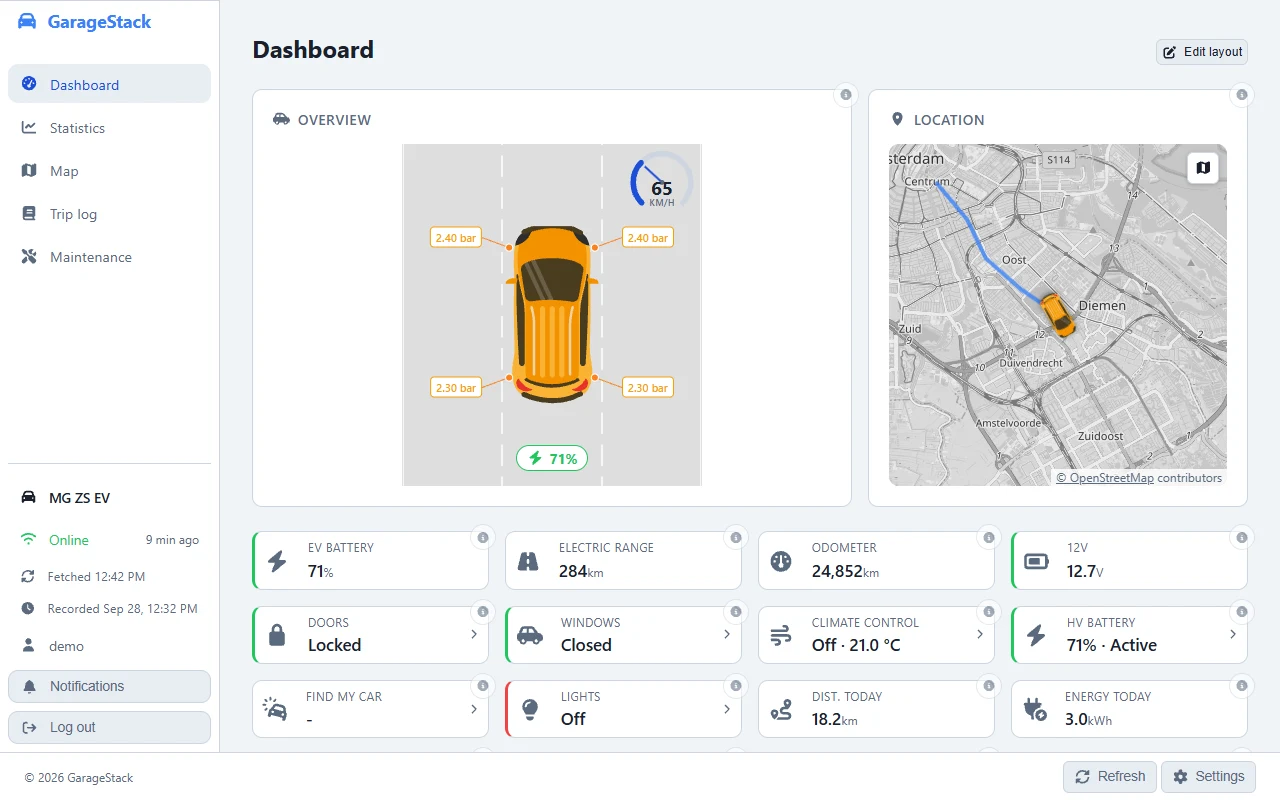Open the map layers button on the map
This screenshot has width=1280, height=800.
1203,168
